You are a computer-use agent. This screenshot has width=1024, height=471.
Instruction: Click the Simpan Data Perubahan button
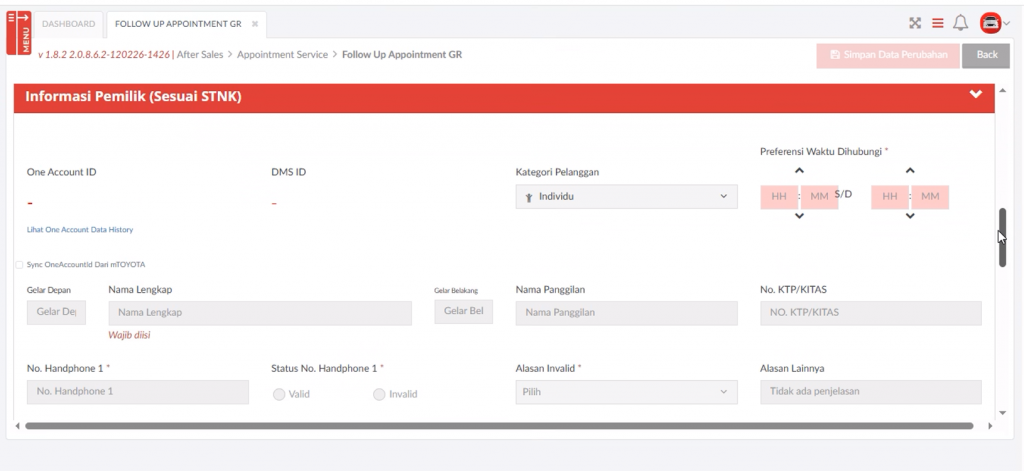click(x=887, y=55)
